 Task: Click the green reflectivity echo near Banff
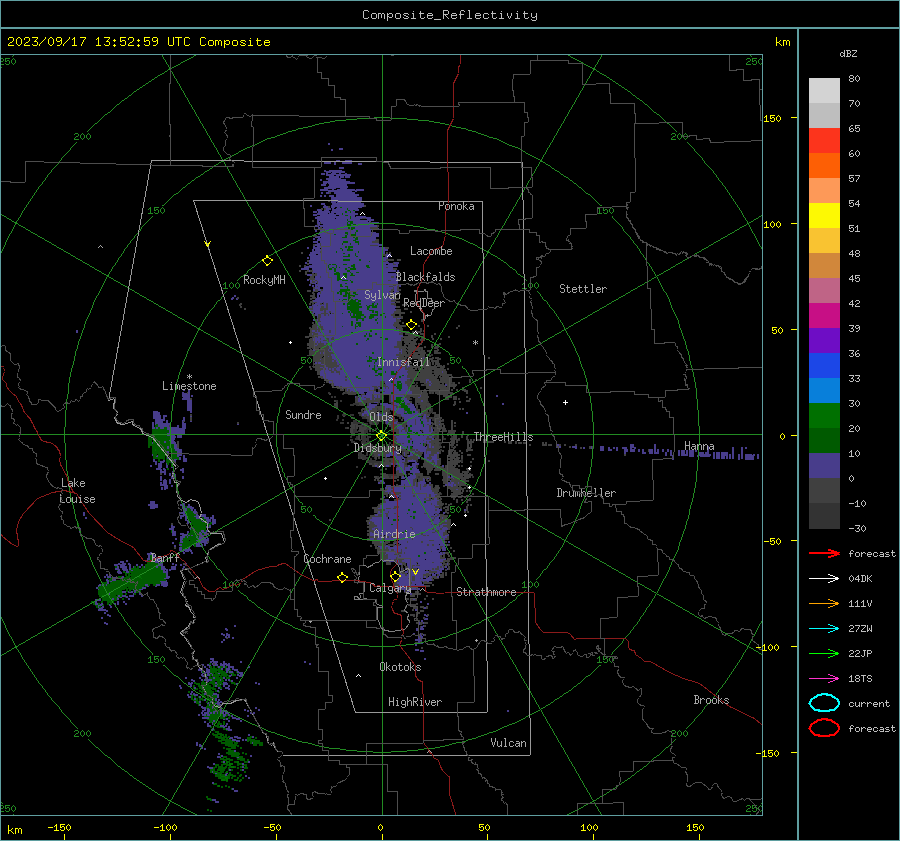133,581
